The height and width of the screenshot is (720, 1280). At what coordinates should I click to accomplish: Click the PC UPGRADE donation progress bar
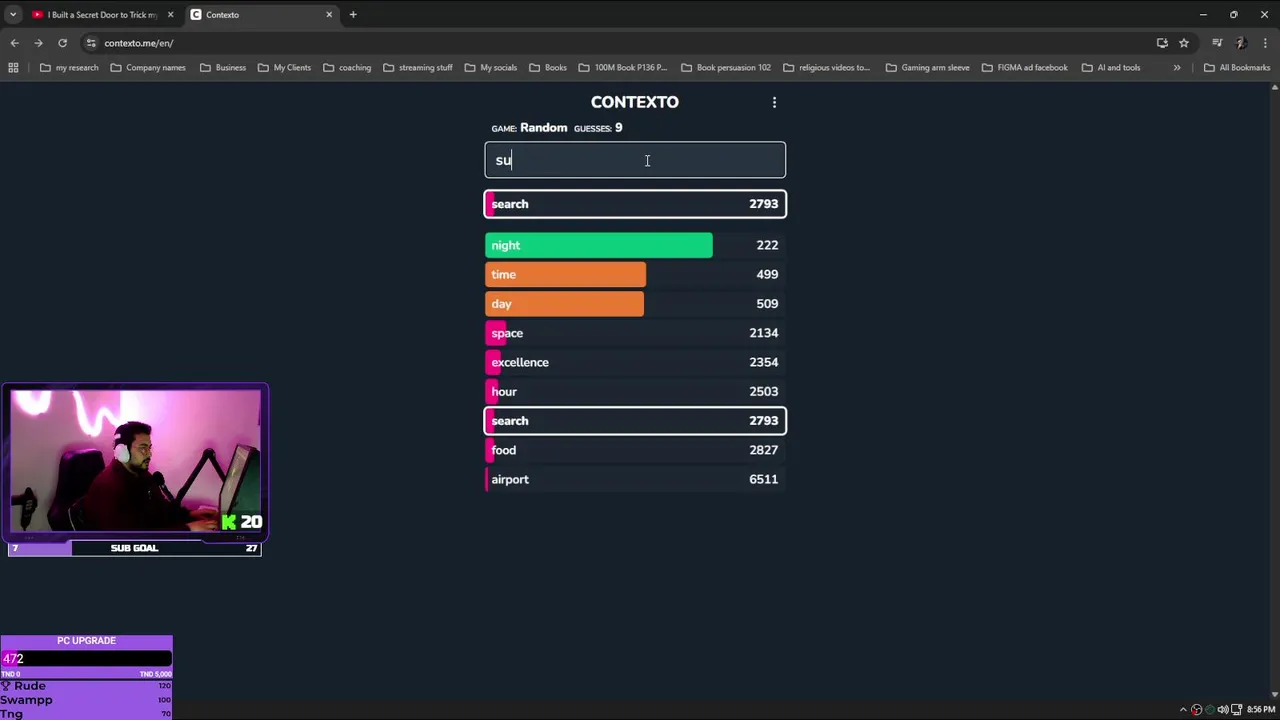point(86,658)
